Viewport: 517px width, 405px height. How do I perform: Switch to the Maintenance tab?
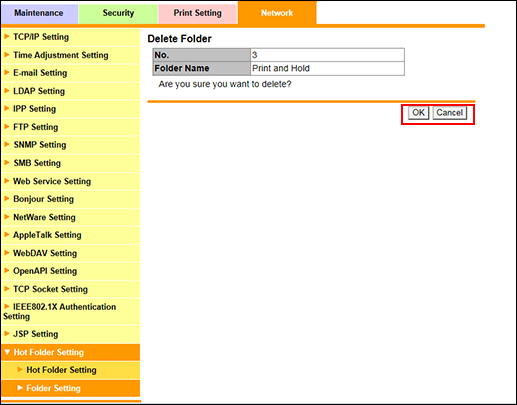point(39,13)
